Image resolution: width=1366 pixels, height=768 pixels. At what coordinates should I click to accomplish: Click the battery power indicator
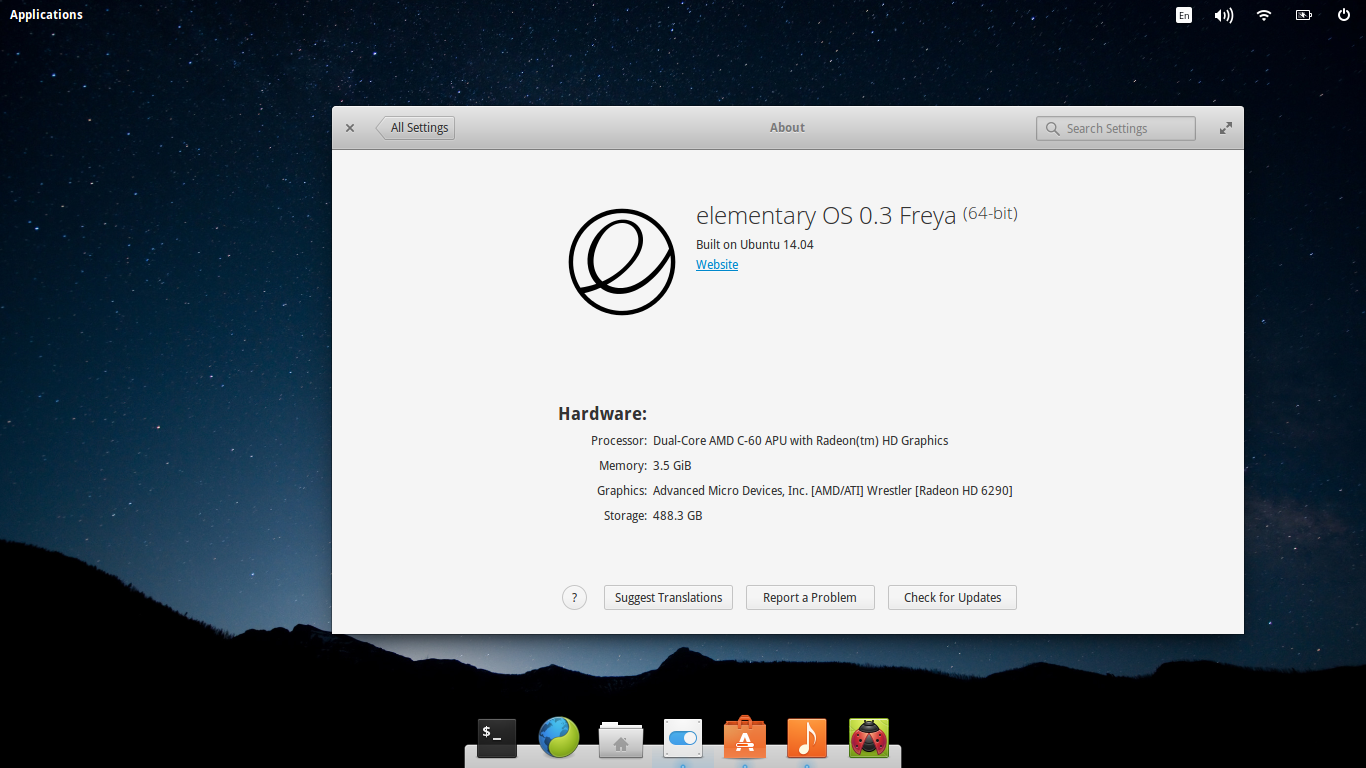click(x=1304, y=15)
